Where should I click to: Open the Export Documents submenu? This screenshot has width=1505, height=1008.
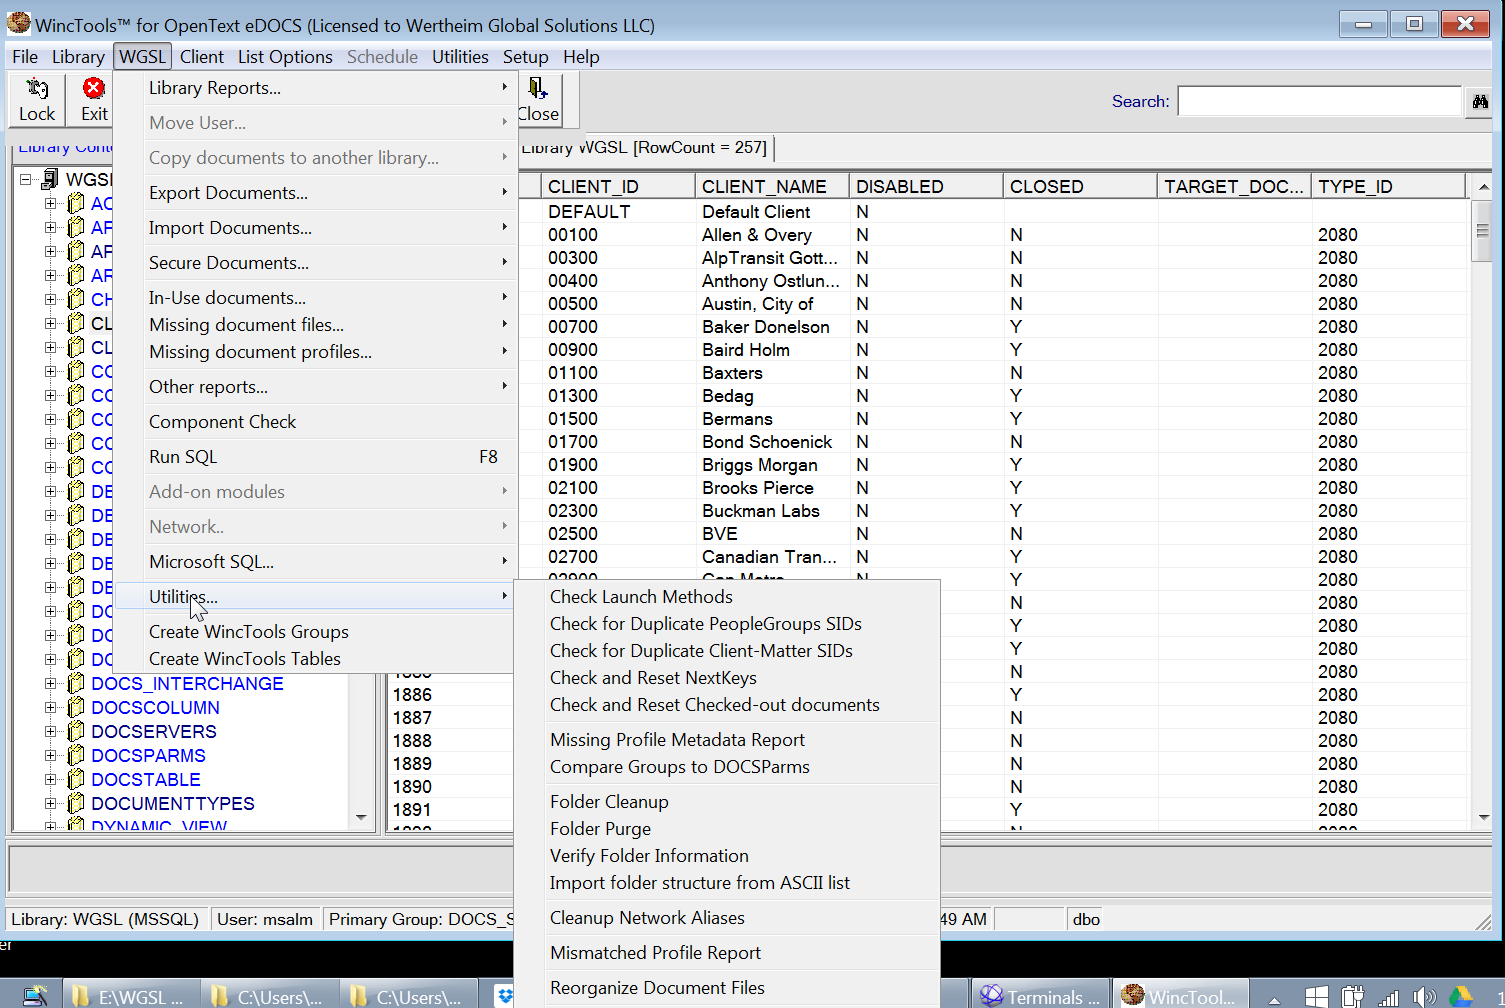pos(316,193)
